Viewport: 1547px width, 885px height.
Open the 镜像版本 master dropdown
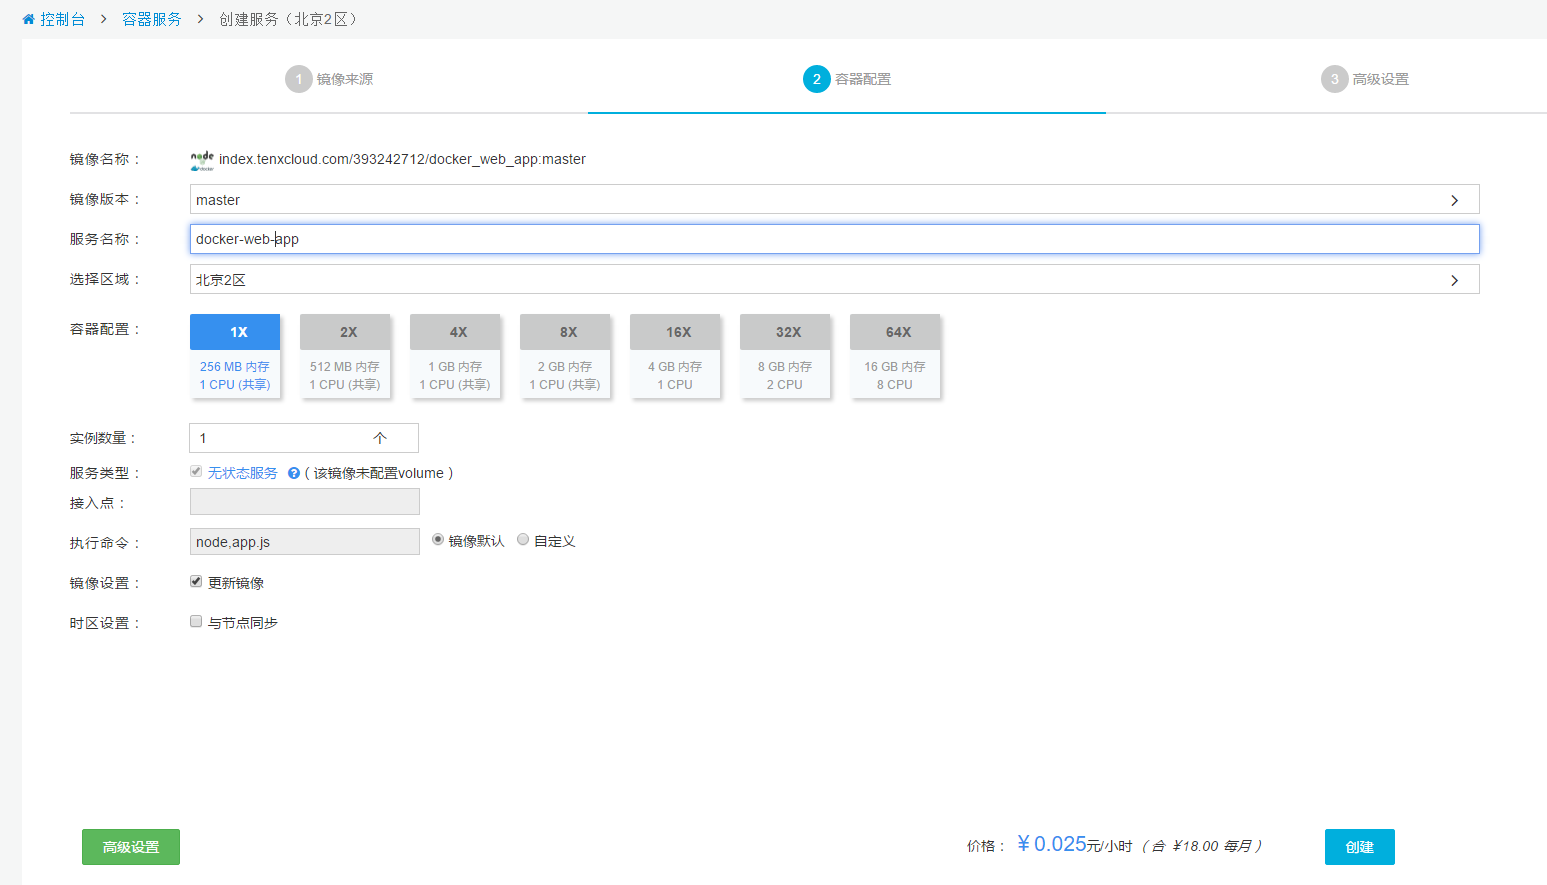834,200
